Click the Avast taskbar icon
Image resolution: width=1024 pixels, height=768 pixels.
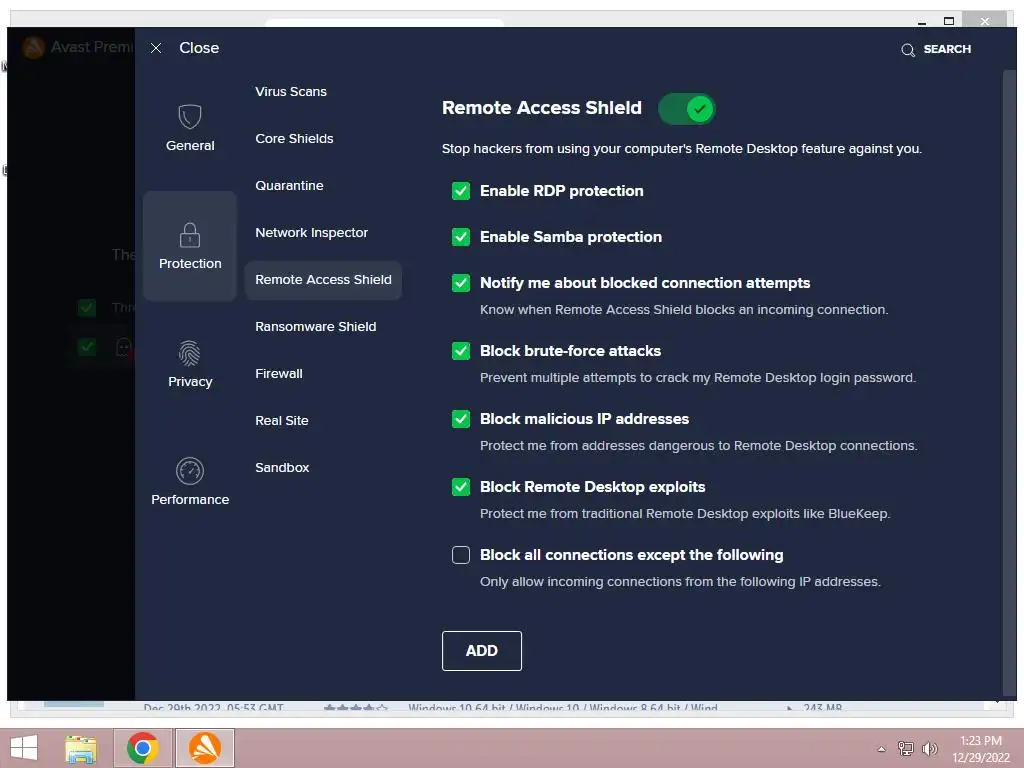point(204,748)
